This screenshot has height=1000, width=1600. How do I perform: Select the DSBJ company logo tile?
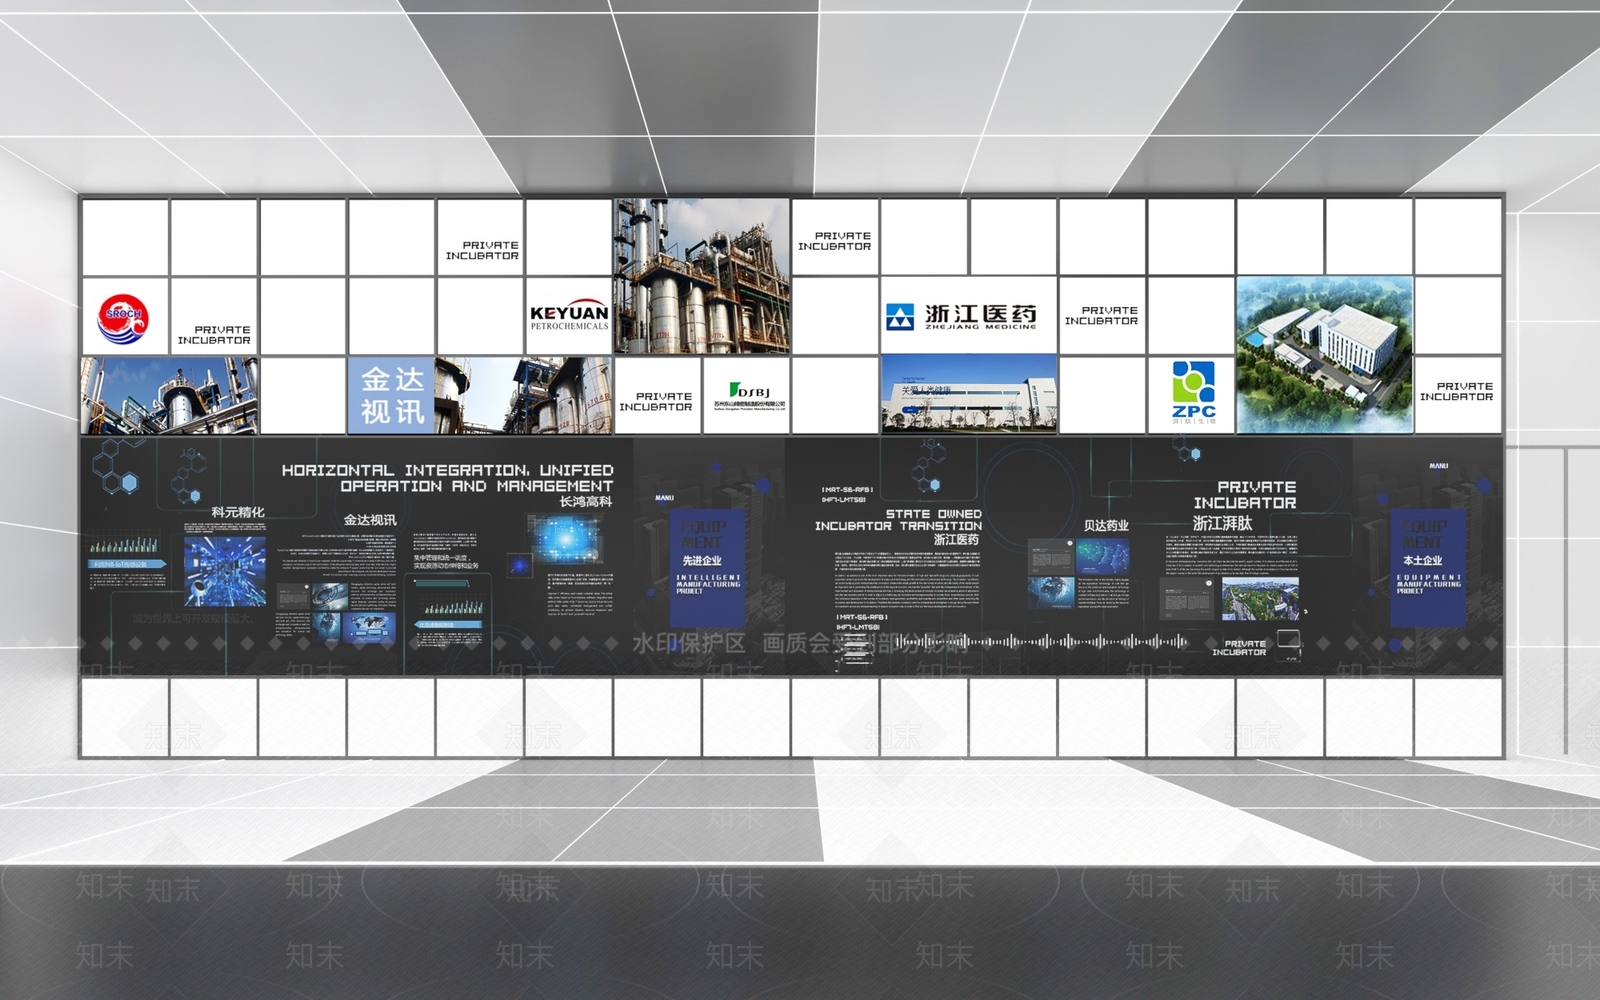(747, 394)
